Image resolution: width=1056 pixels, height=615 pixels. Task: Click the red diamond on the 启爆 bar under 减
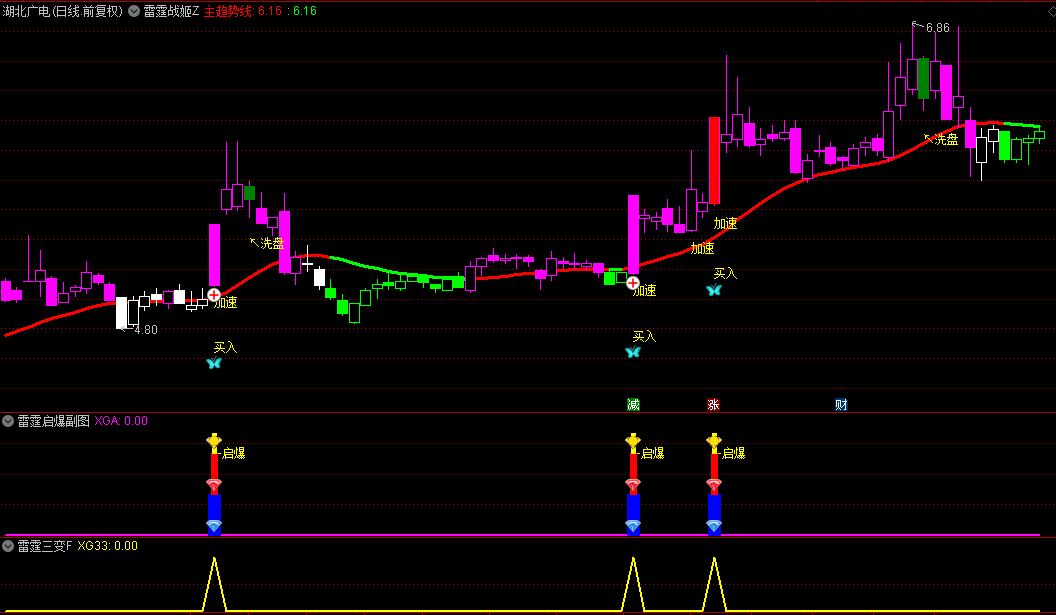pos(633,485)
